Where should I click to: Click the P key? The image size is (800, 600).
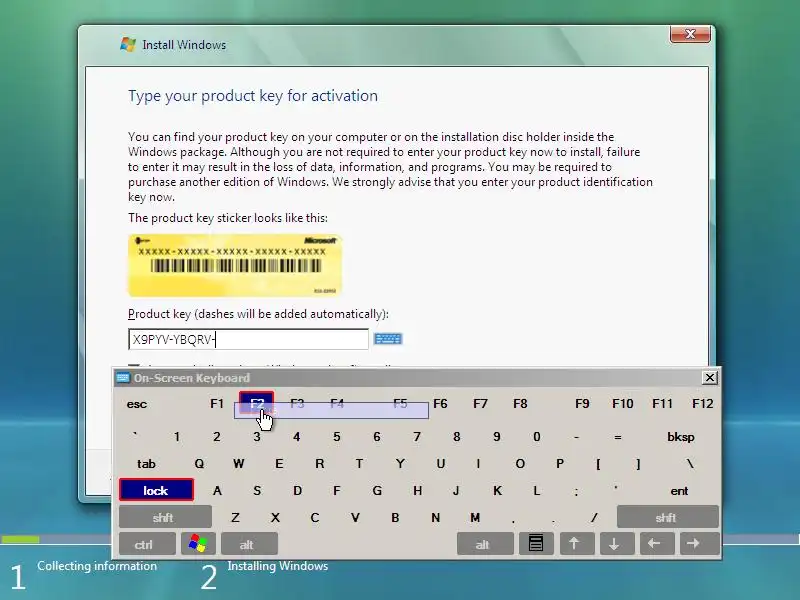pyautogui.click(x=560, y=464)
